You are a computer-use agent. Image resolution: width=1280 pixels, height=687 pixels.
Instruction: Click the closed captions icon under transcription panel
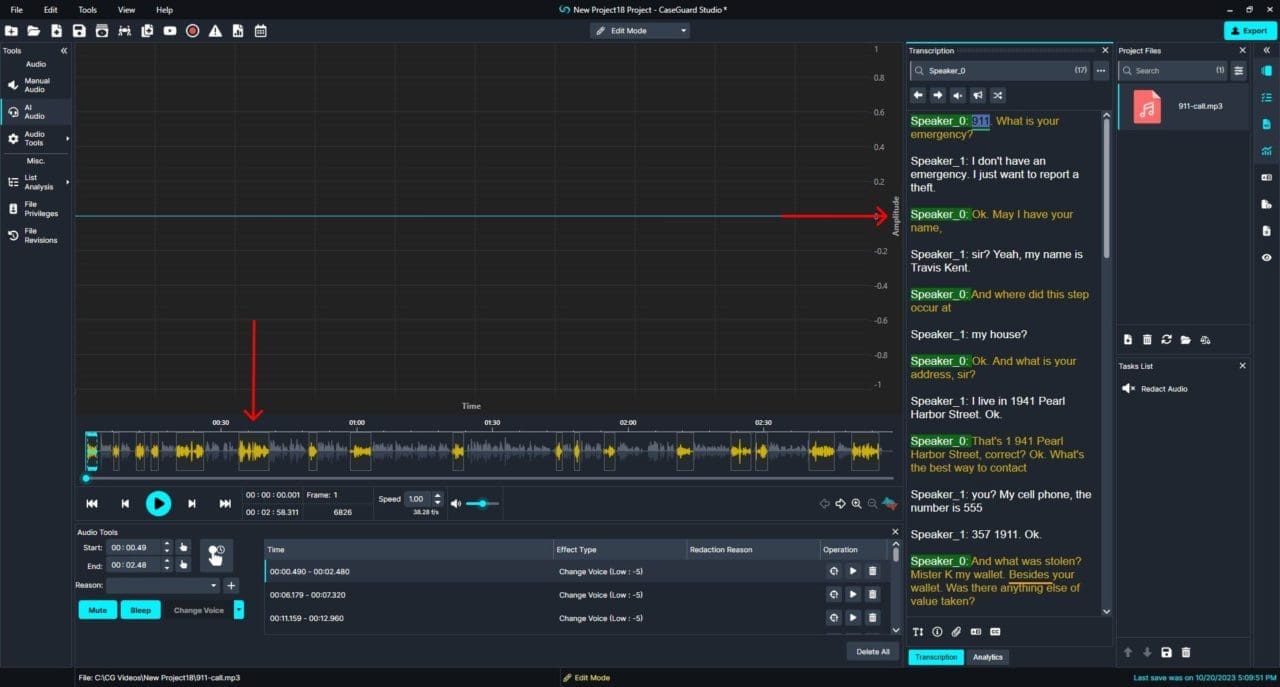(x=994, y=631)
